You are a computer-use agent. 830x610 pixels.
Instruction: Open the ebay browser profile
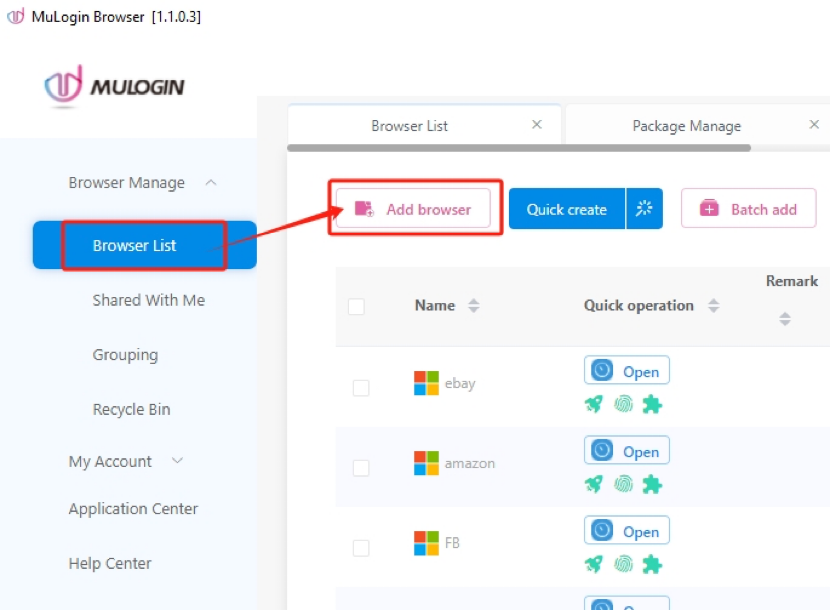pos(627,371)
